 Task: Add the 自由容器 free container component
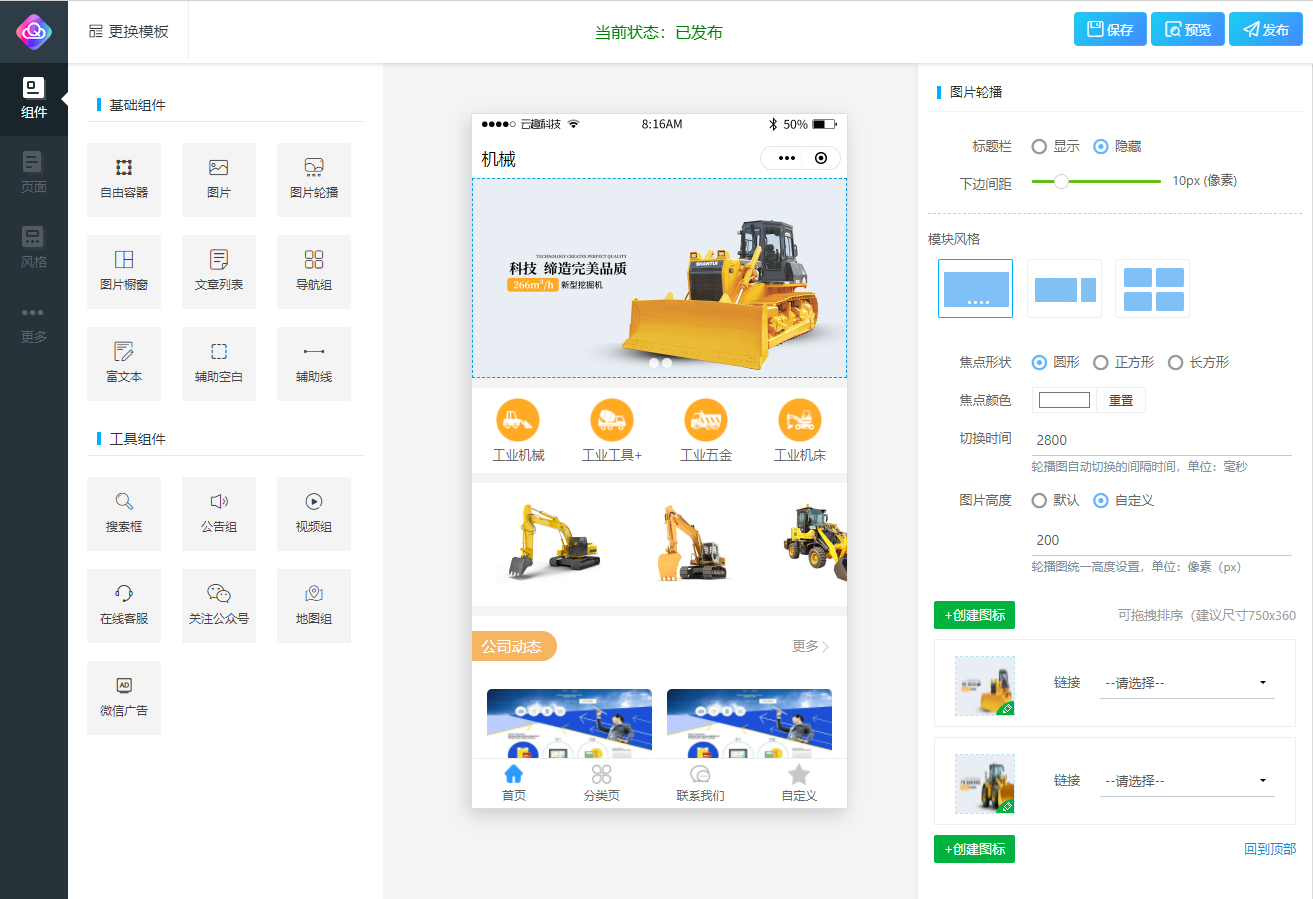[124, 179]
